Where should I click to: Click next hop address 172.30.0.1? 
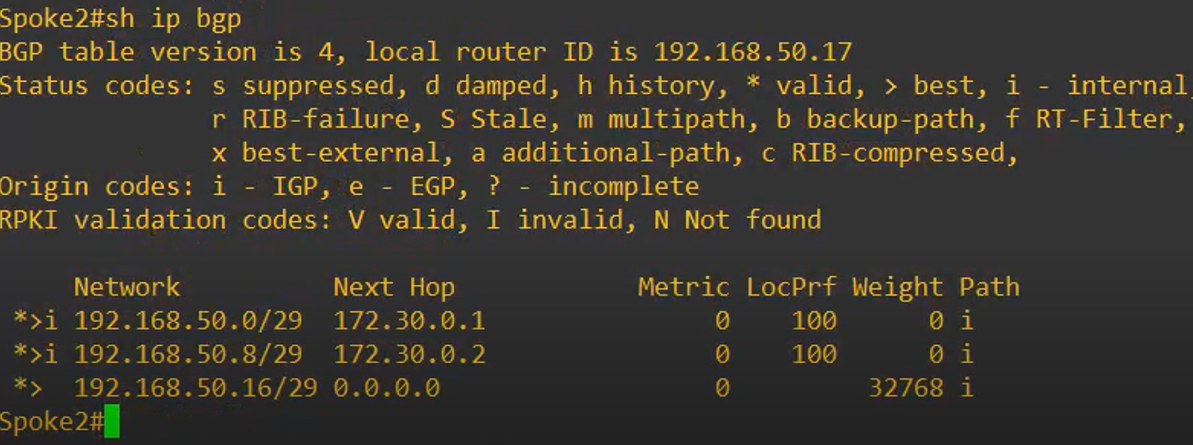point(409,320)
